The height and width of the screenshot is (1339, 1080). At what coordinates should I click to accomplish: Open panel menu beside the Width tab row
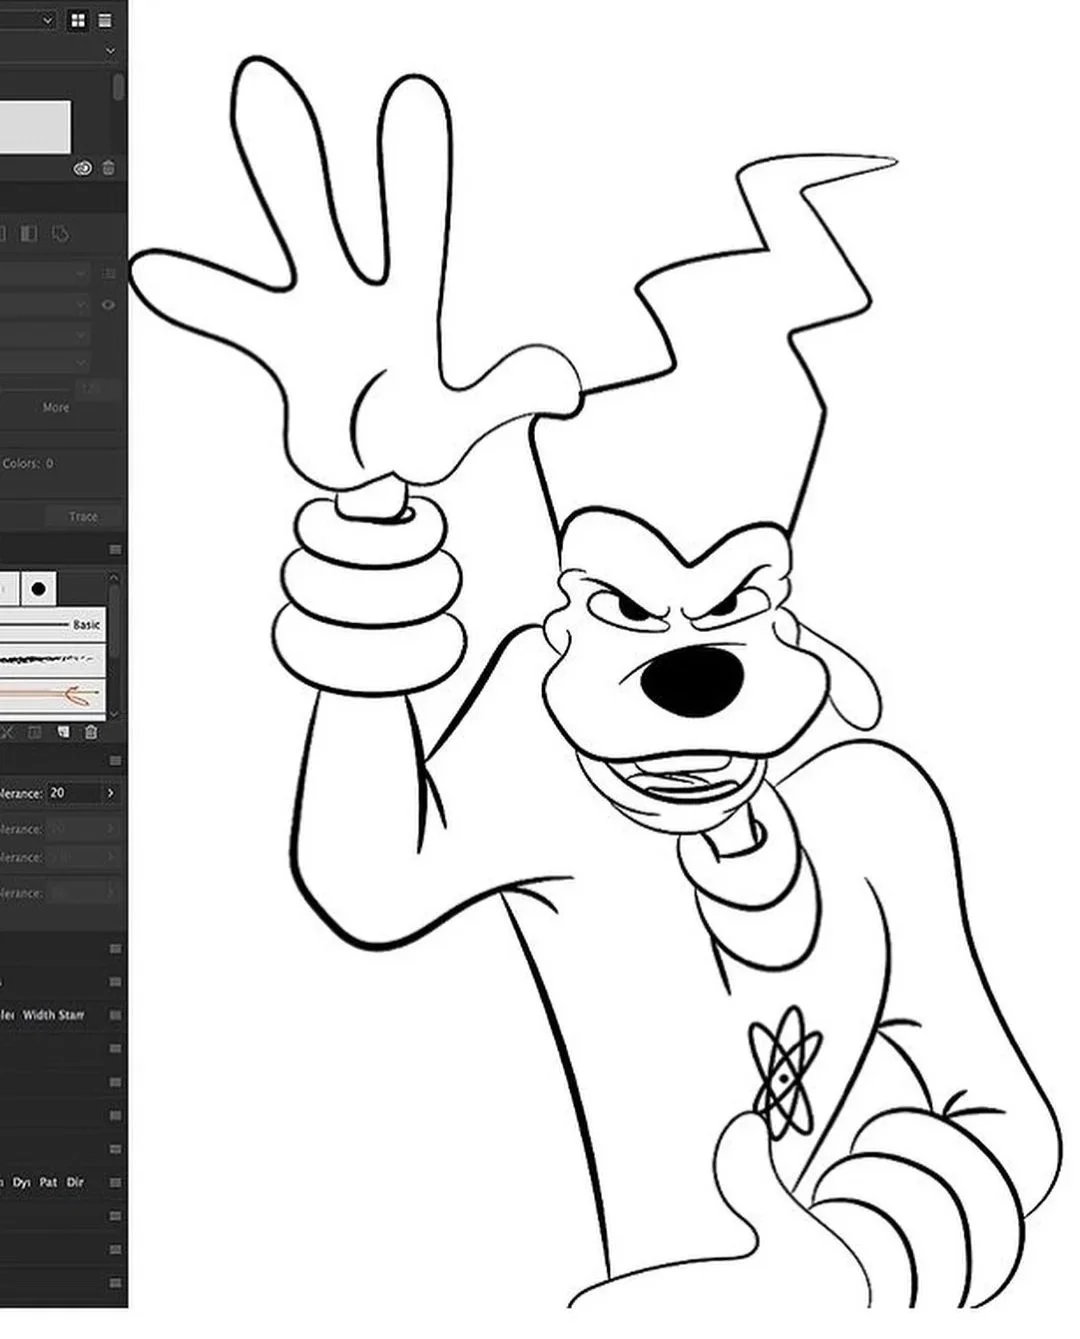(115, 1015)
